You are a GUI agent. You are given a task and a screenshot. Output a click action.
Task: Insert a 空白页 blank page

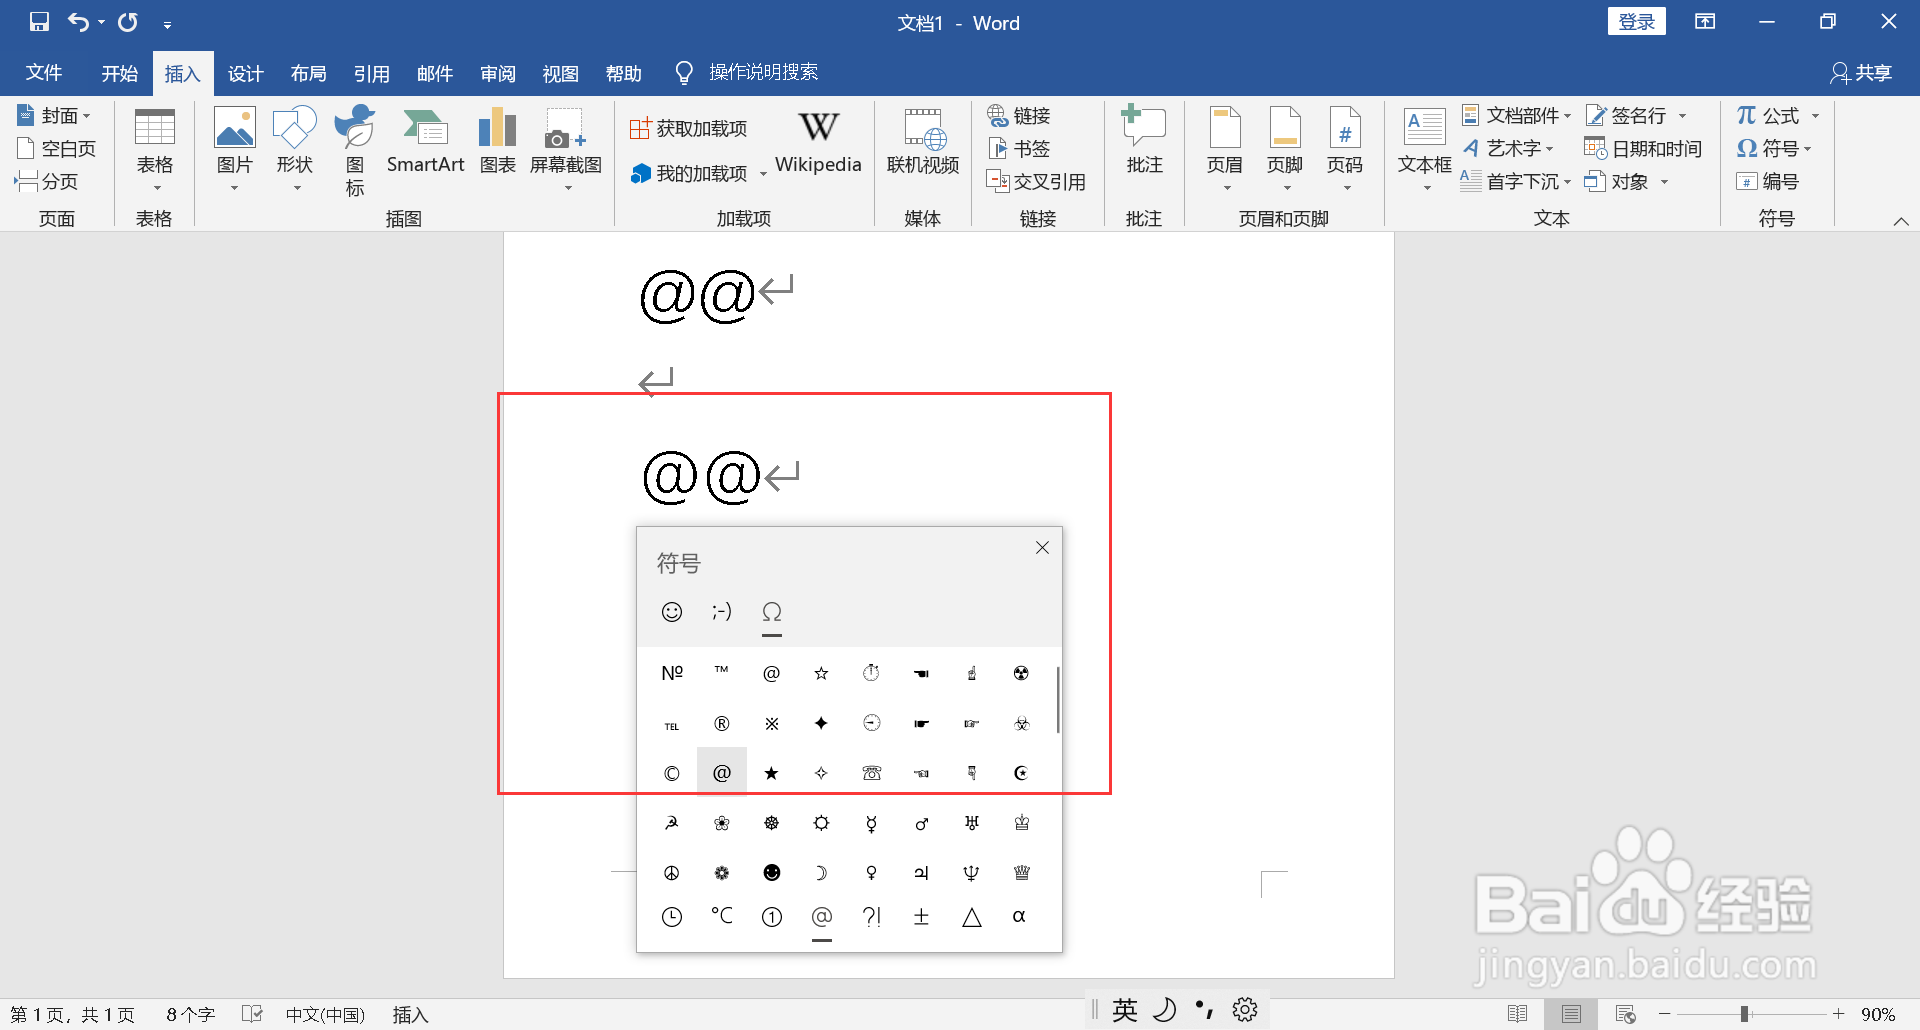click(x=57, y=149)
